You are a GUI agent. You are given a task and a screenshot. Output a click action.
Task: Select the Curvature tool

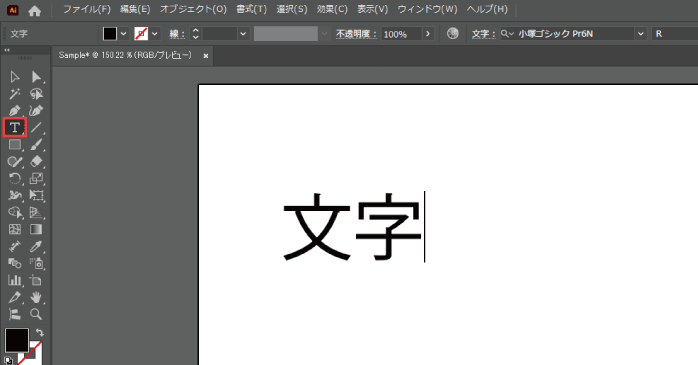point(36,110)
